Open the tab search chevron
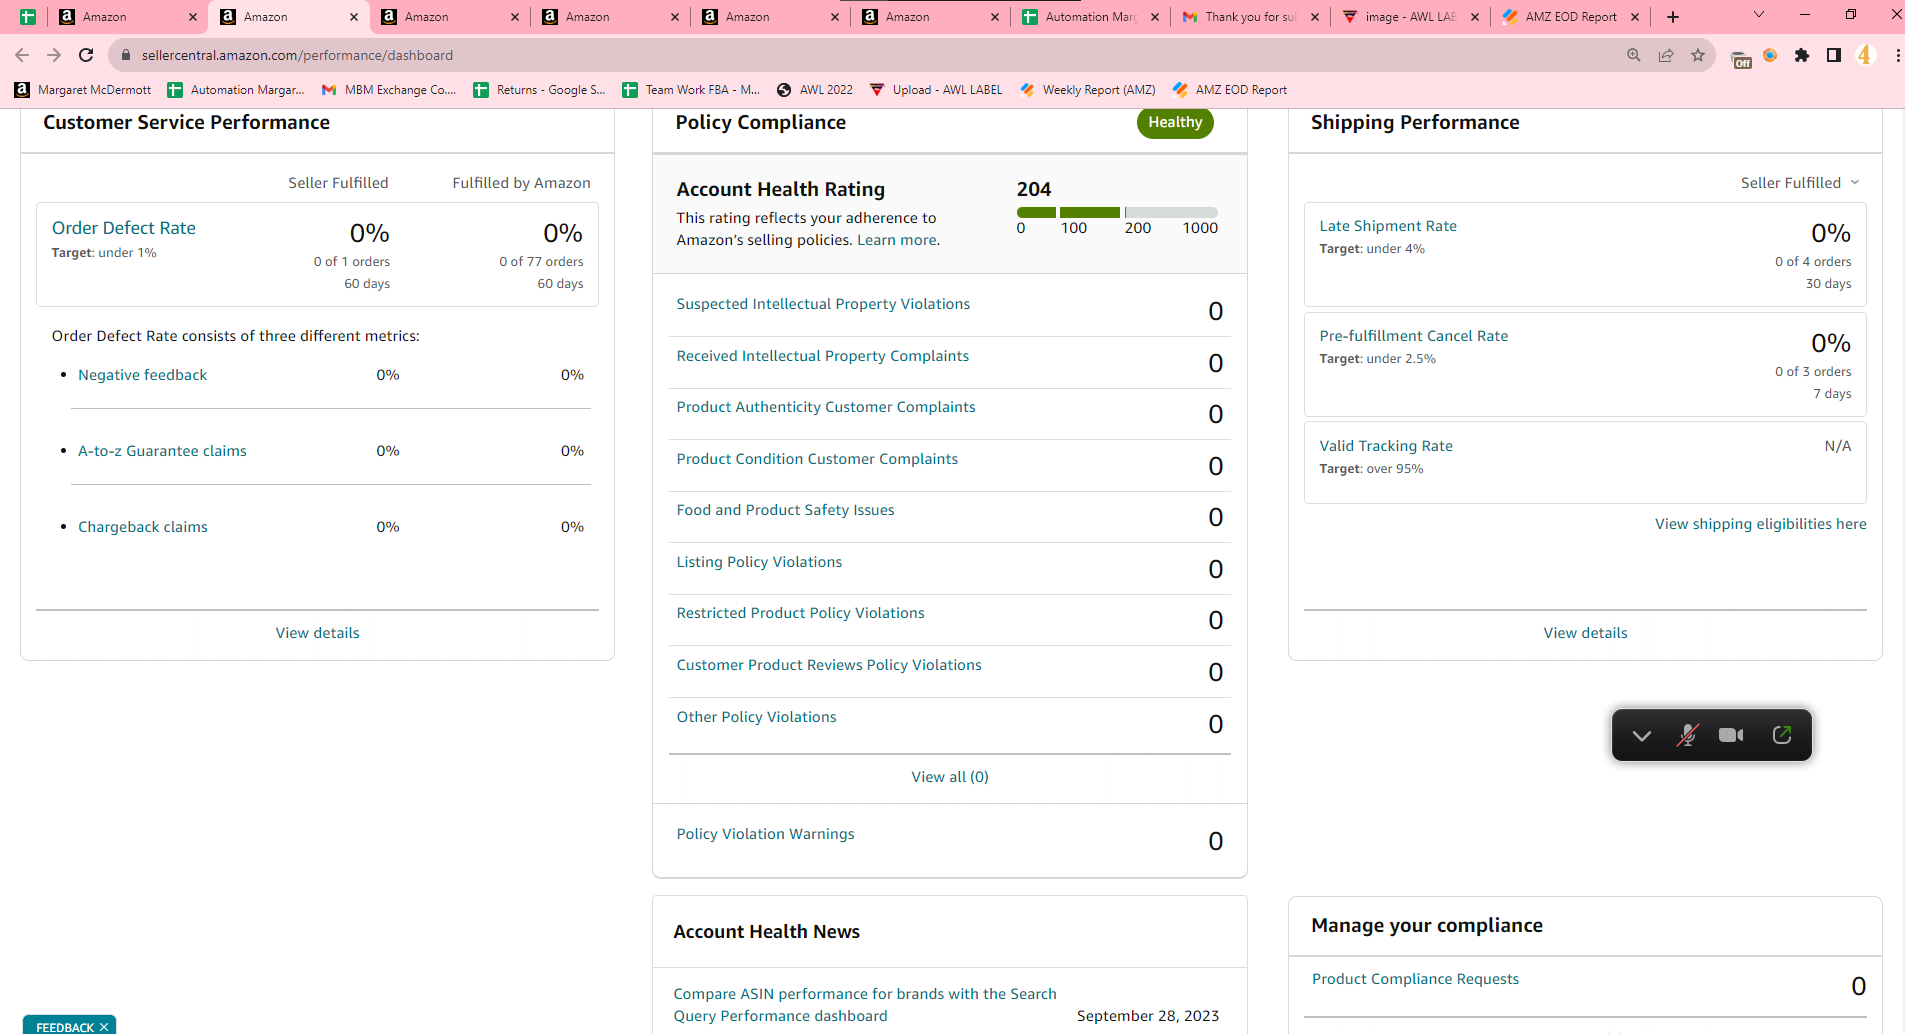Viewport: 1905px width, 1034px height. pos(1759,15)
